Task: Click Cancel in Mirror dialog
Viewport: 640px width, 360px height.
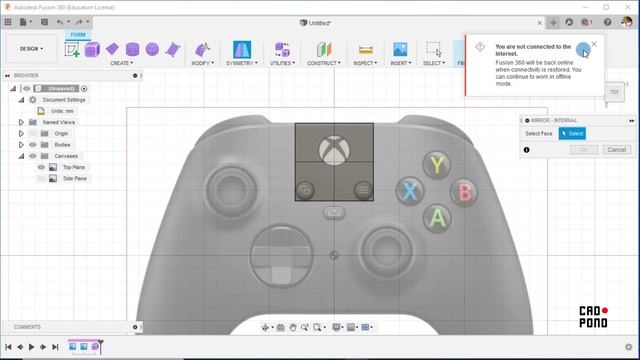Action: (616, 150)
